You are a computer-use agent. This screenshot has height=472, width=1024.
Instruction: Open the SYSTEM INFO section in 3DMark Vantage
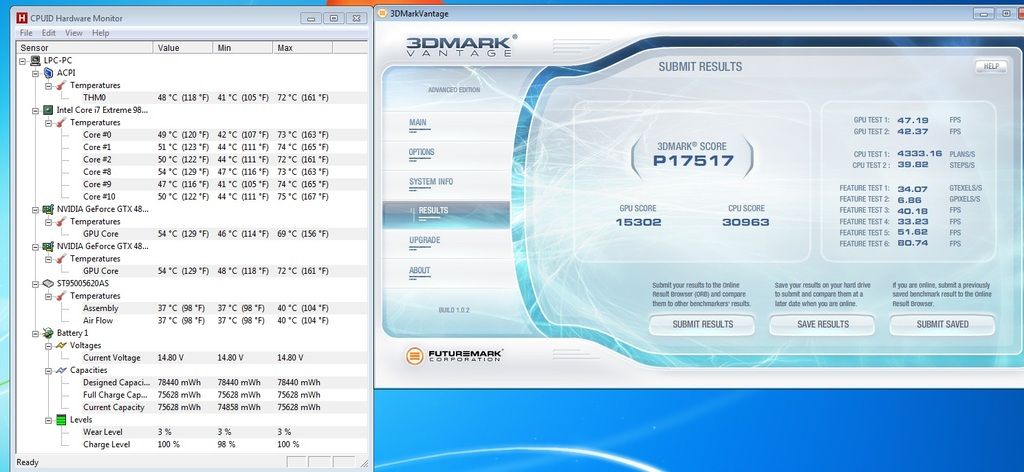click(431, 181)
